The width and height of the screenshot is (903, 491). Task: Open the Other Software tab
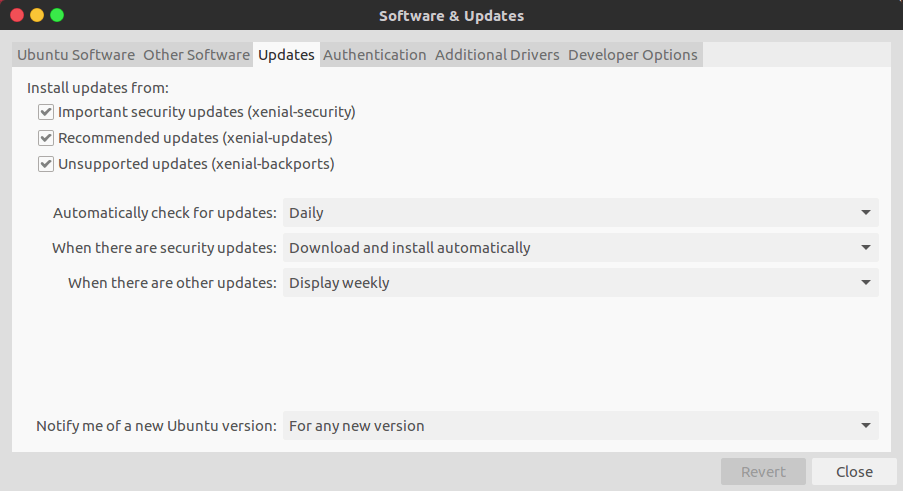click(x=196, y=55)
